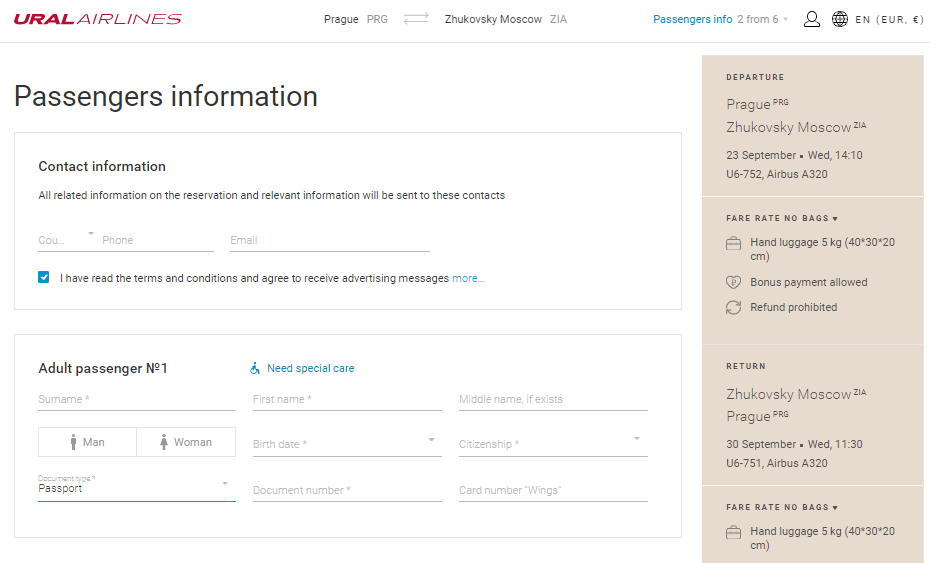The height and width of the screenshot is (563, 930).
Task: Select Woman as passenger gender
Action: 186,442
